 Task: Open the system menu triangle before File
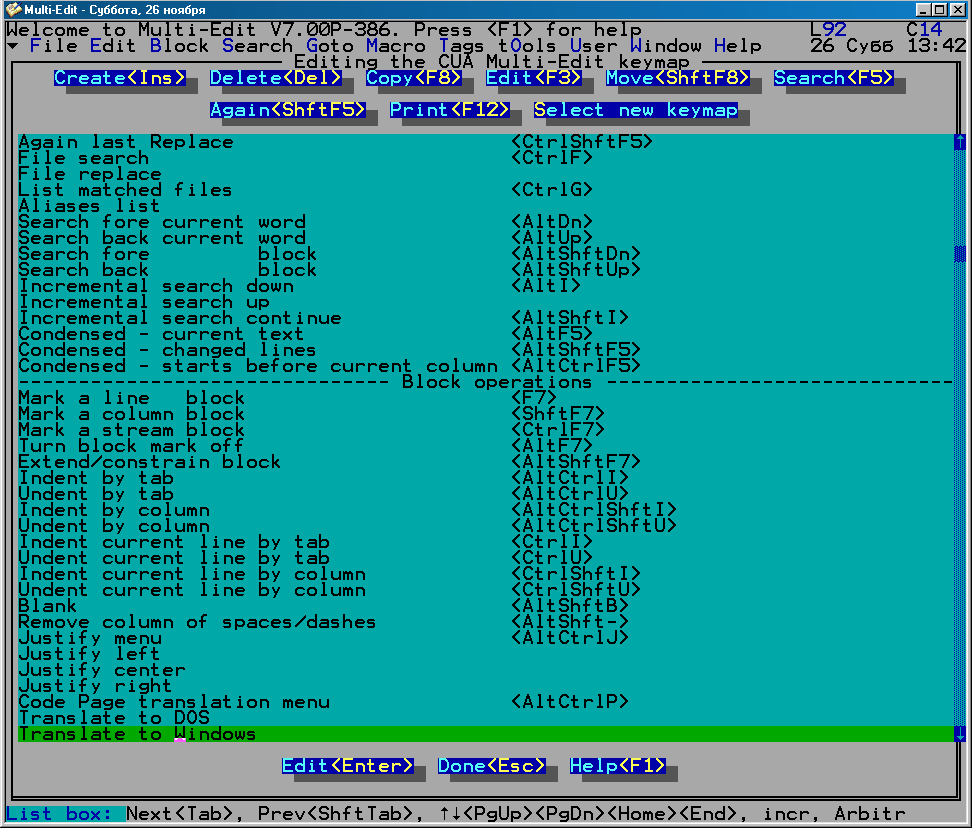(x=11, y=46)
